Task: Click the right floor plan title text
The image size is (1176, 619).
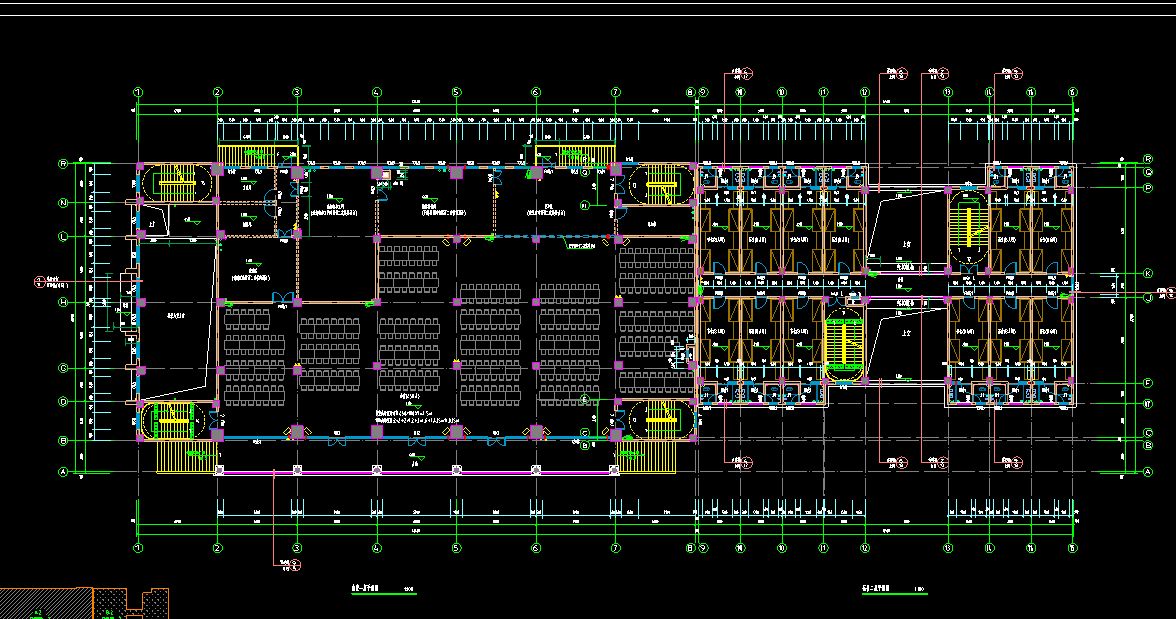Action: [878, 590]
